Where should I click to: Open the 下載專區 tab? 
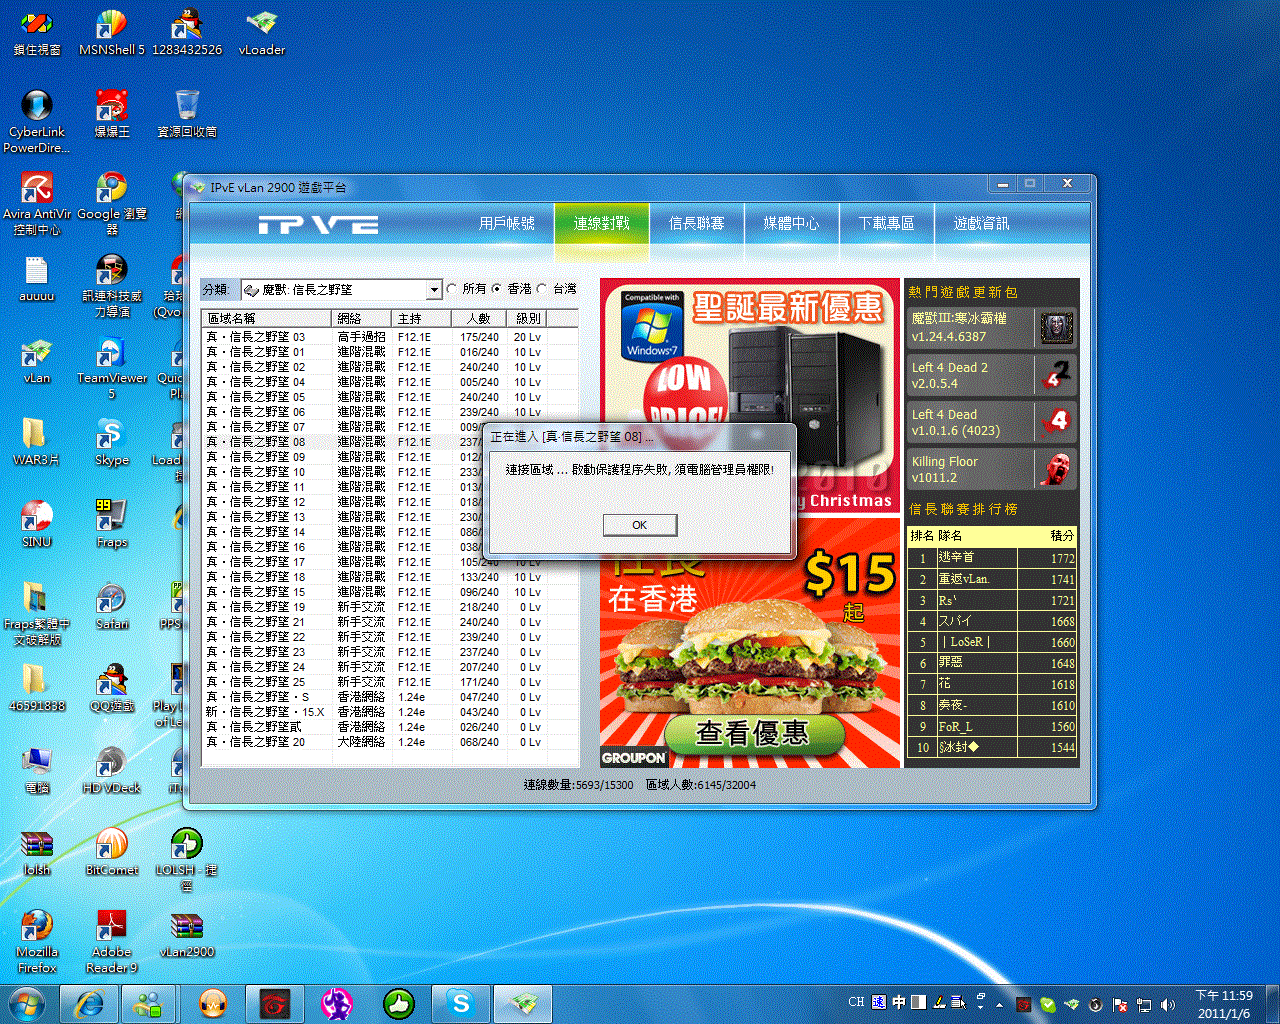click(886, 224)
